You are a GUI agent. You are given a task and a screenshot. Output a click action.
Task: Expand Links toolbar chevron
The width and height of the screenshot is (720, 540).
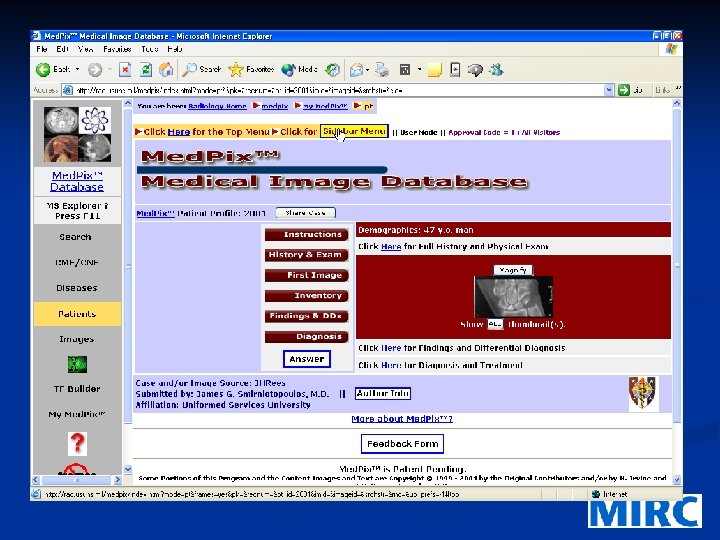pos(679,89)
